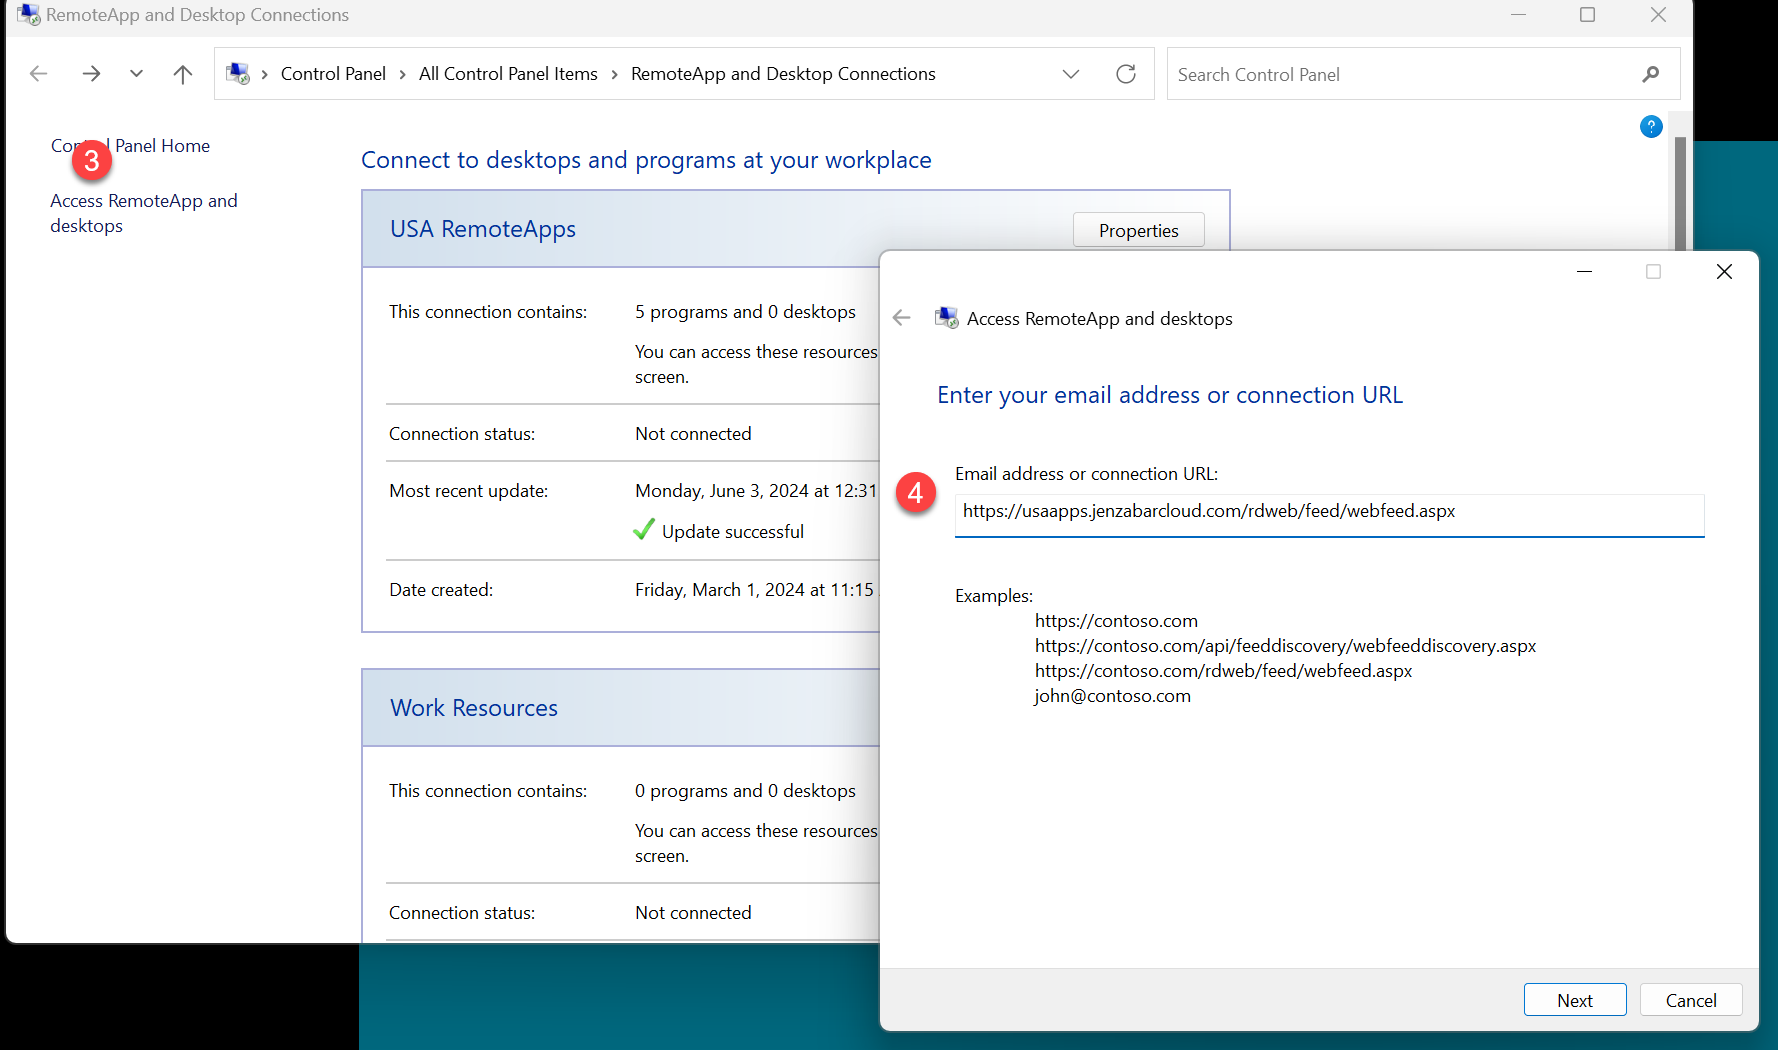Click the john@contoso.com example text
Viewport: 1778px width, 1050px height.
tap(1112, 696)
